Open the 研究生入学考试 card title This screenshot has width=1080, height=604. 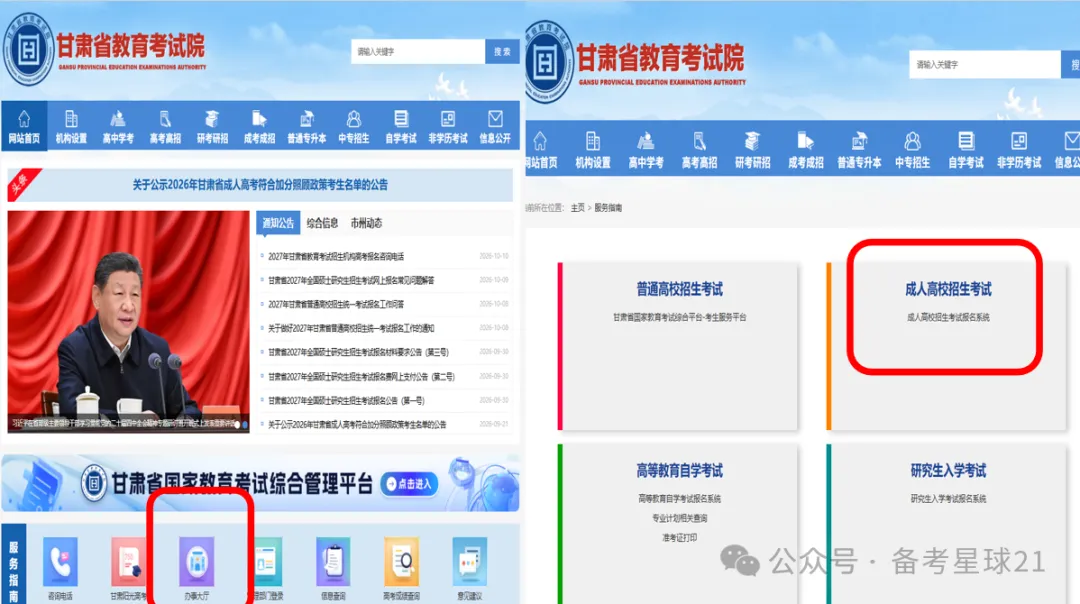(948, 470)
